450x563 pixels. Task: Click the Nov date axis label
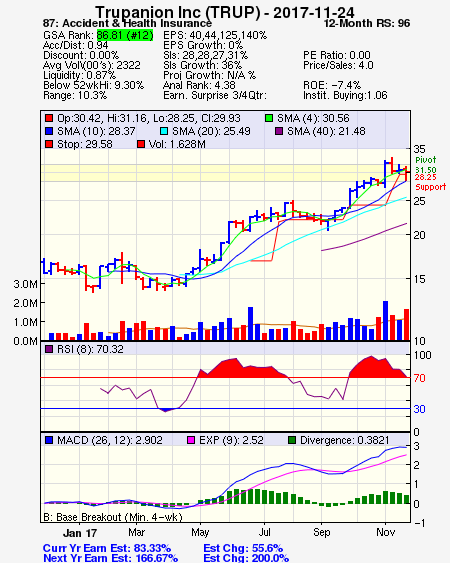coord(385,532)
